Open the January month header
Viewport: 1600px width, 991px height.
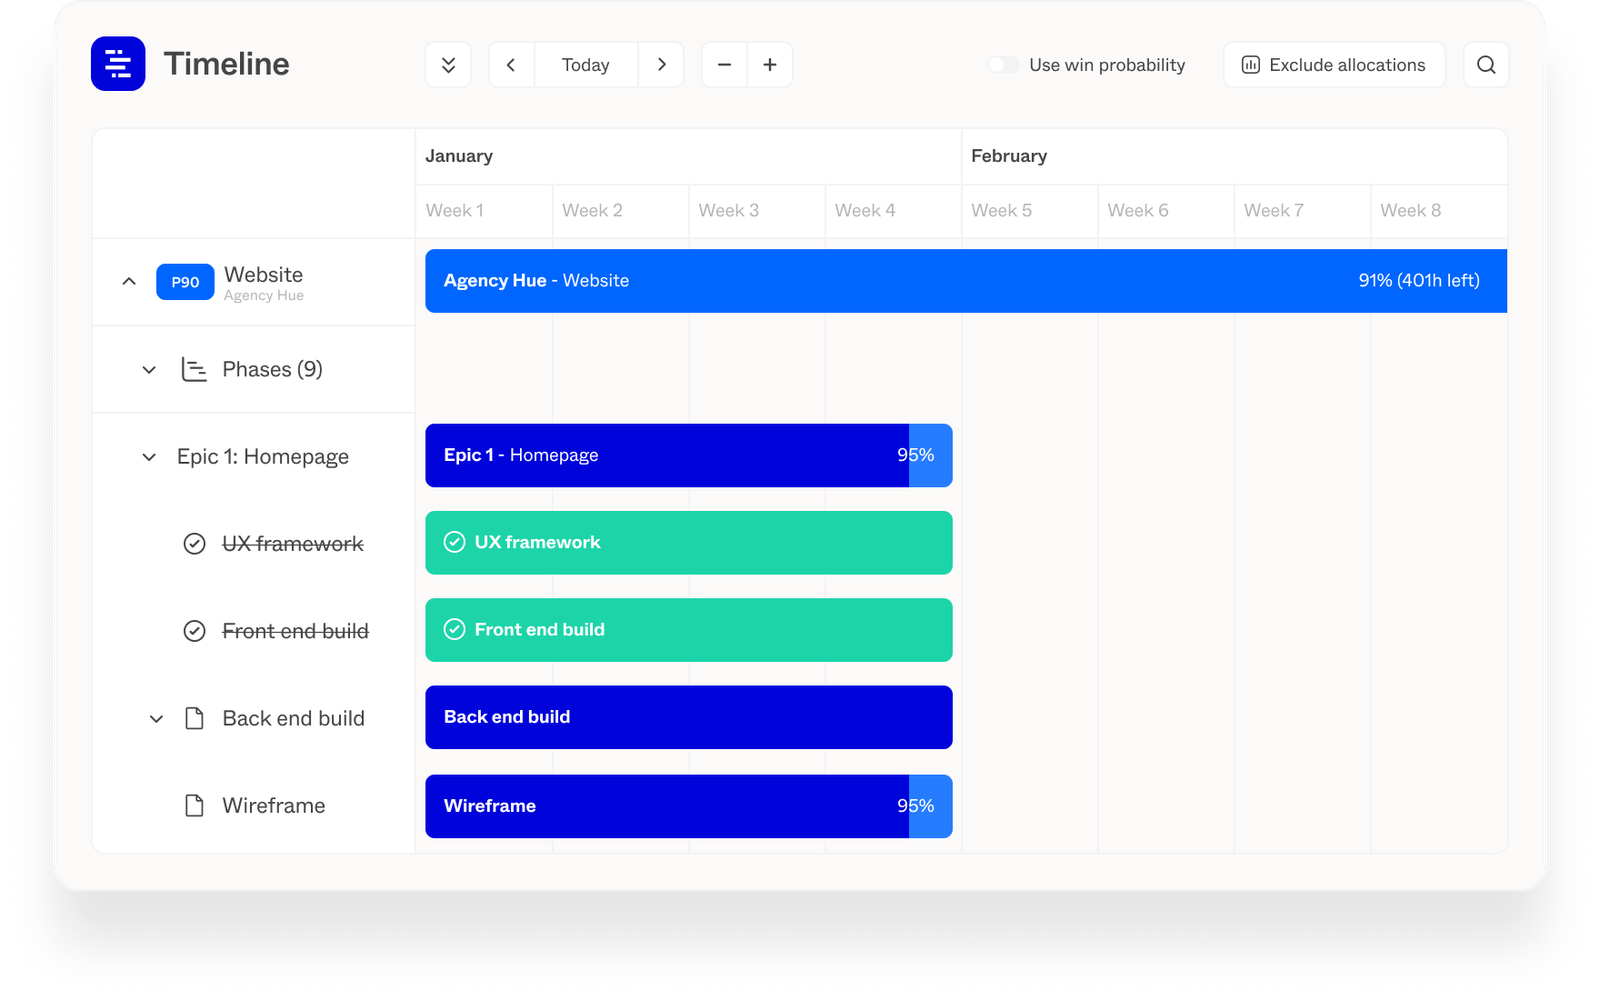coord(459,156)
